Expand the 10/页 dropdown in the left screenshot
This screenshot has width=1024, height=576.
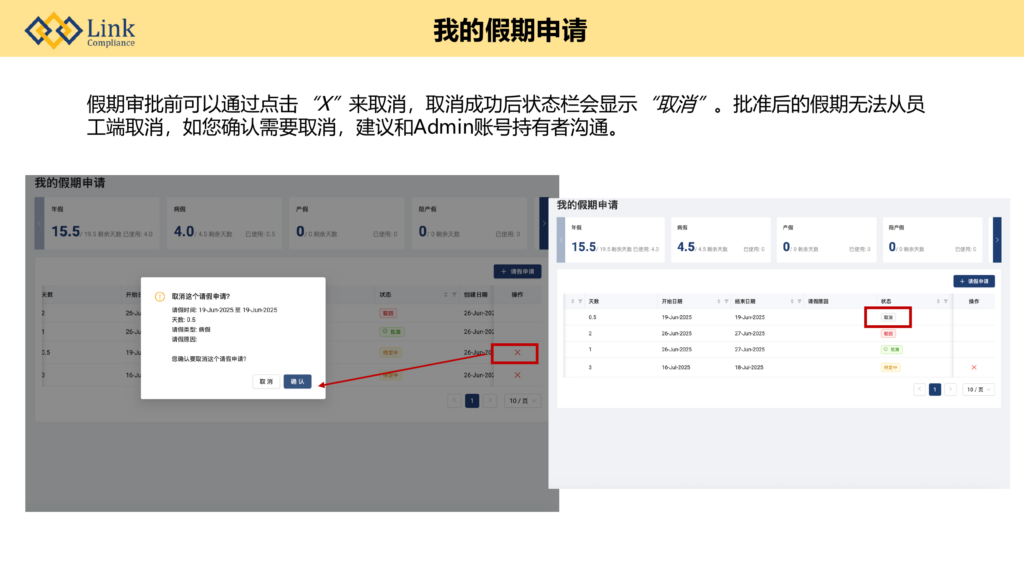(x=520, y=400)
